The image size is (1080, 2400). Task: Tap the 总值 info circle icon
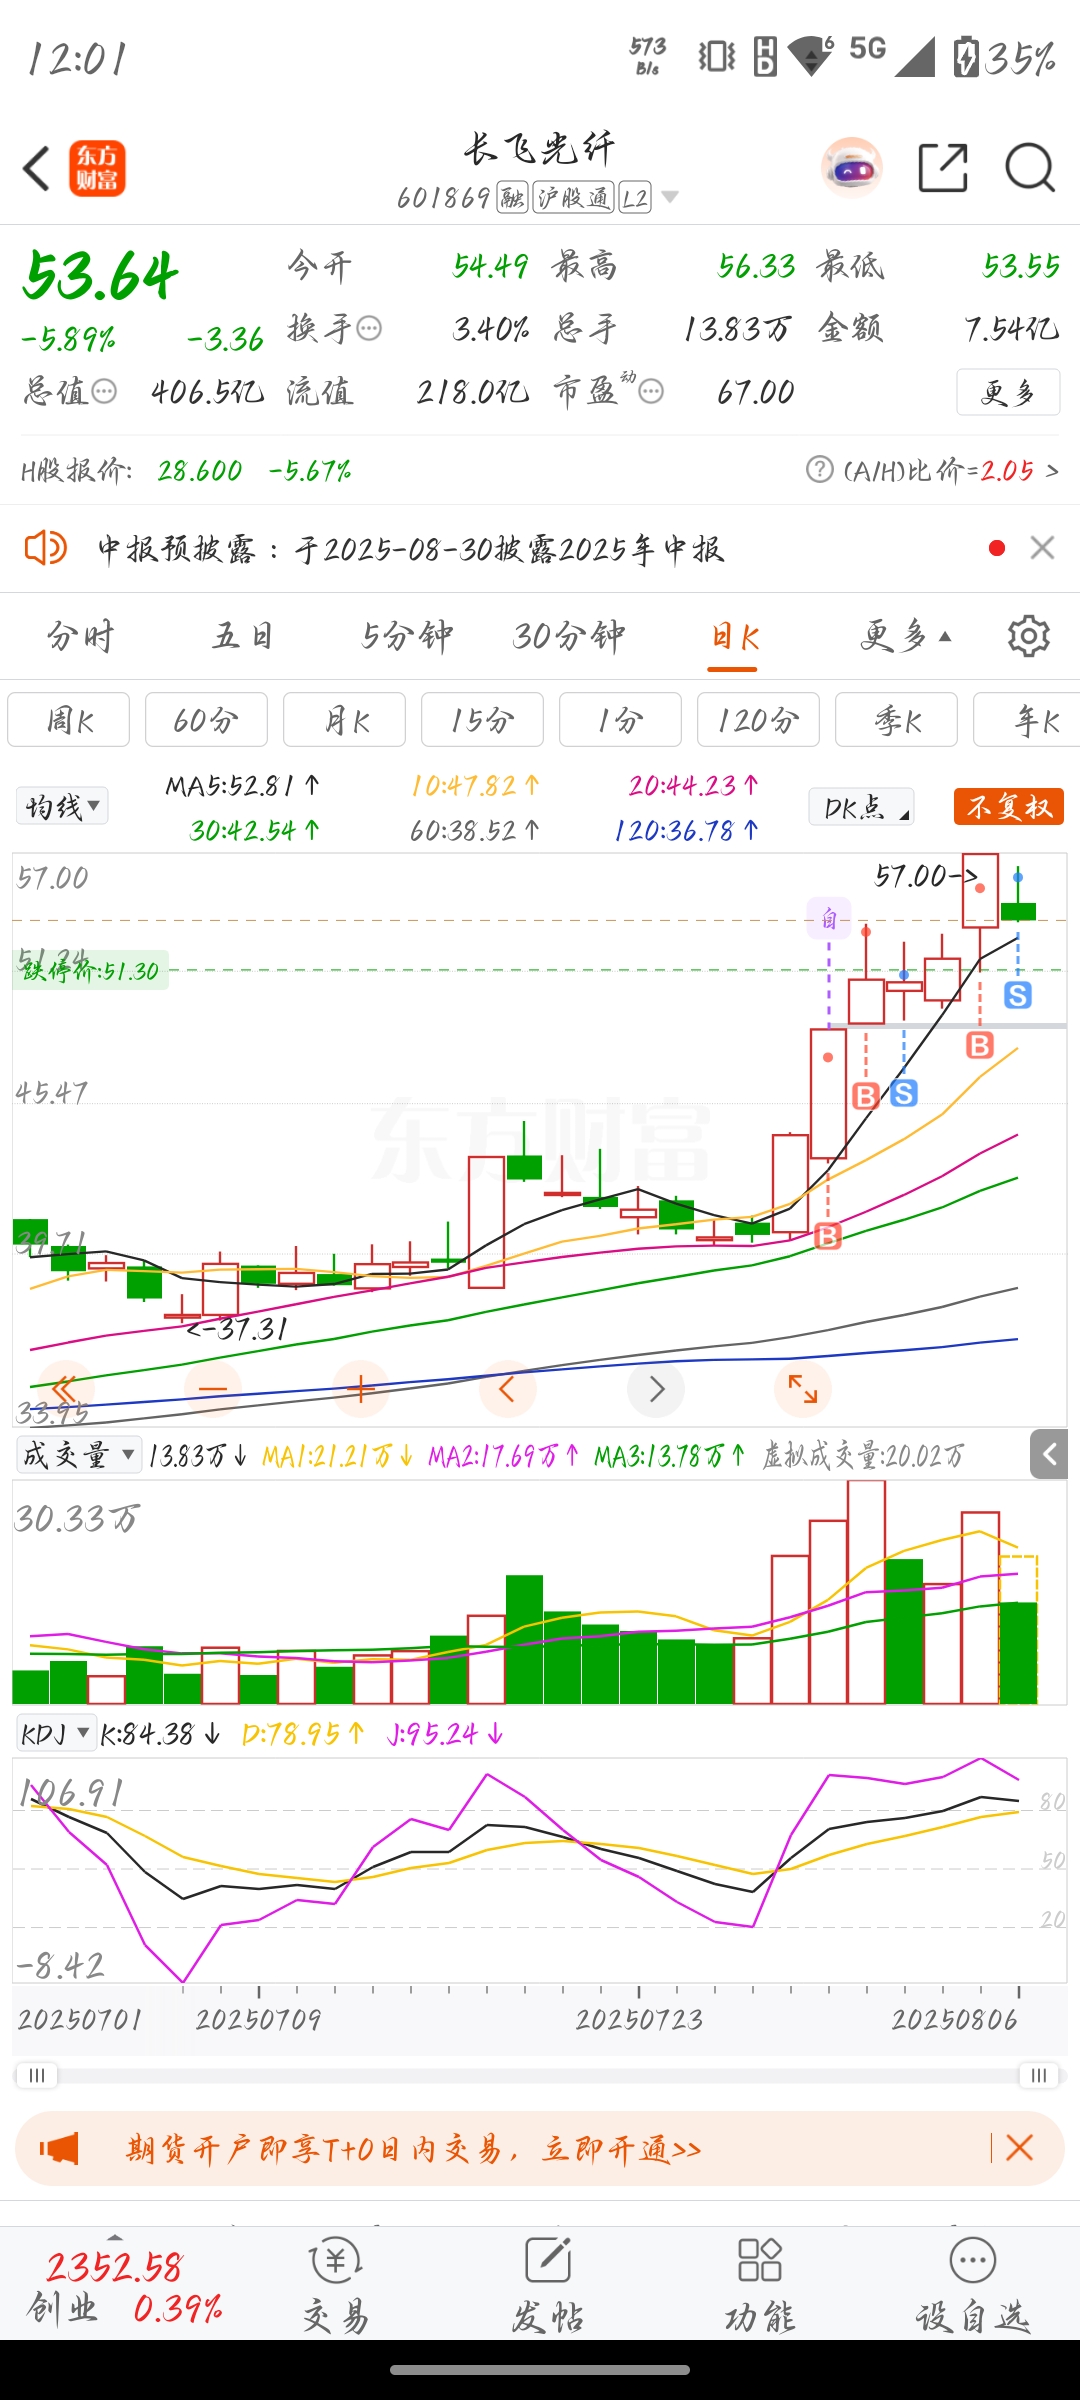[x=104, y=391]
